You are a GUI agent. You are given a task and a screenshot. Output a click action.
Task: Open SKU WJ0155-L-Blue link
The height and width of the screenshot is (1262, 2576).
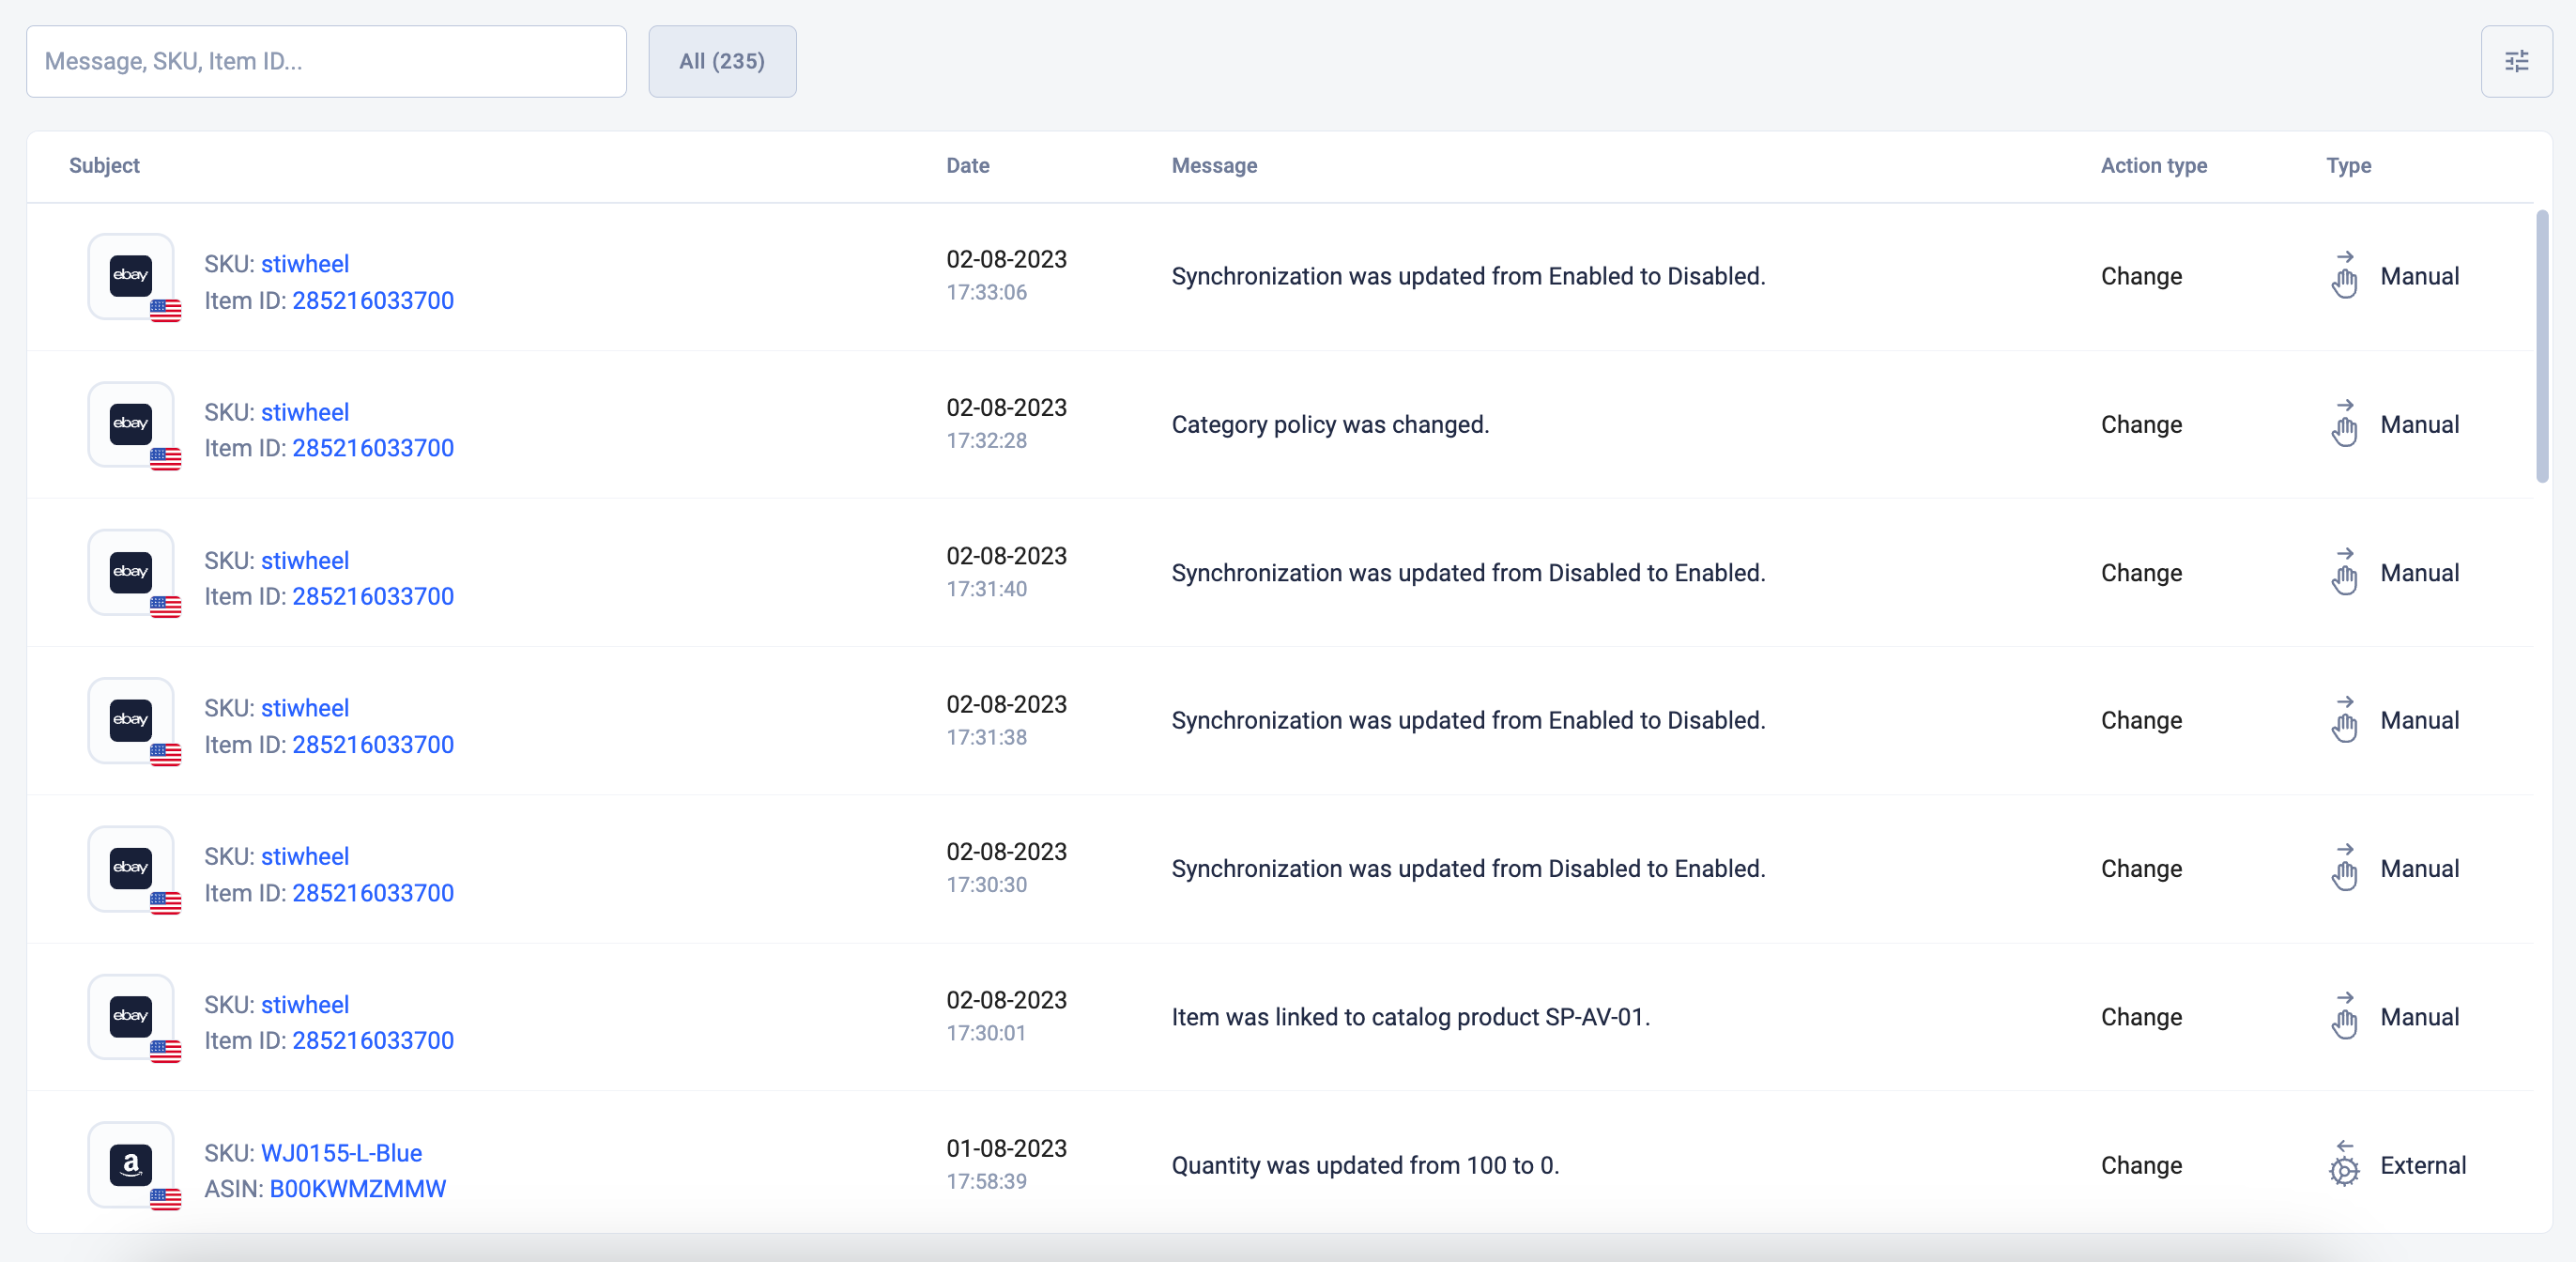[341, 1153]
